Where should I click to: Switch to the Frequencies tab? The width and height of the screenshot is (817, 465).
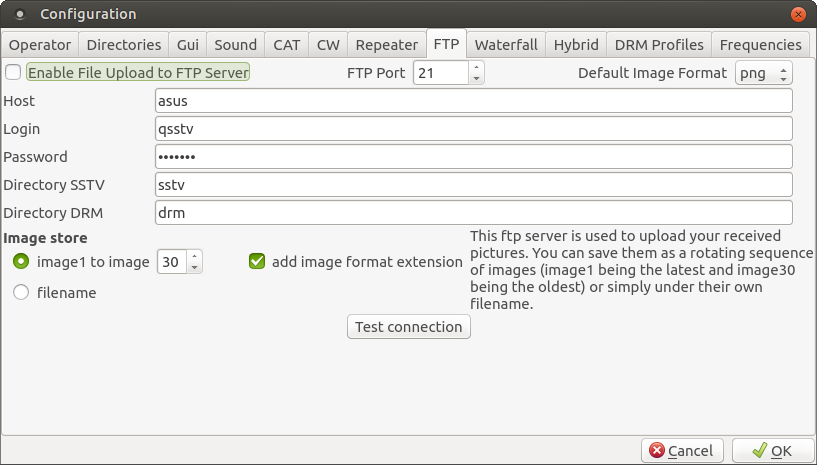tap(760, 45)
